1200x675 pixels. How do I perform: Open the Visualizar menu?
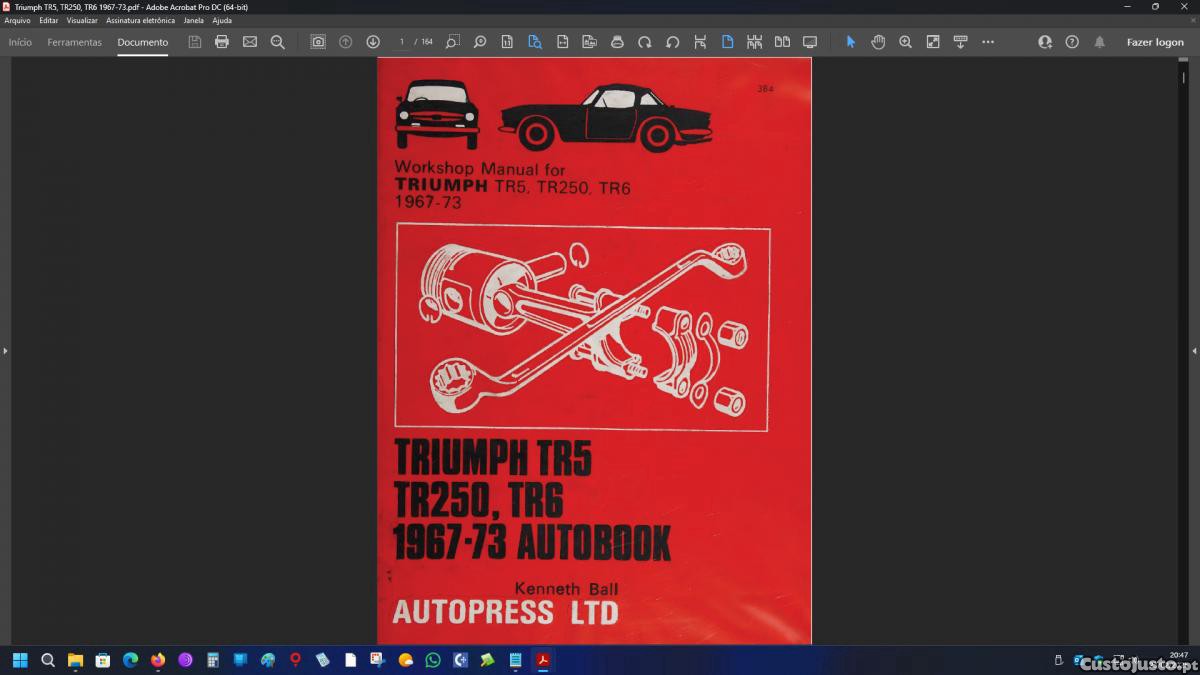pos(82,20)
